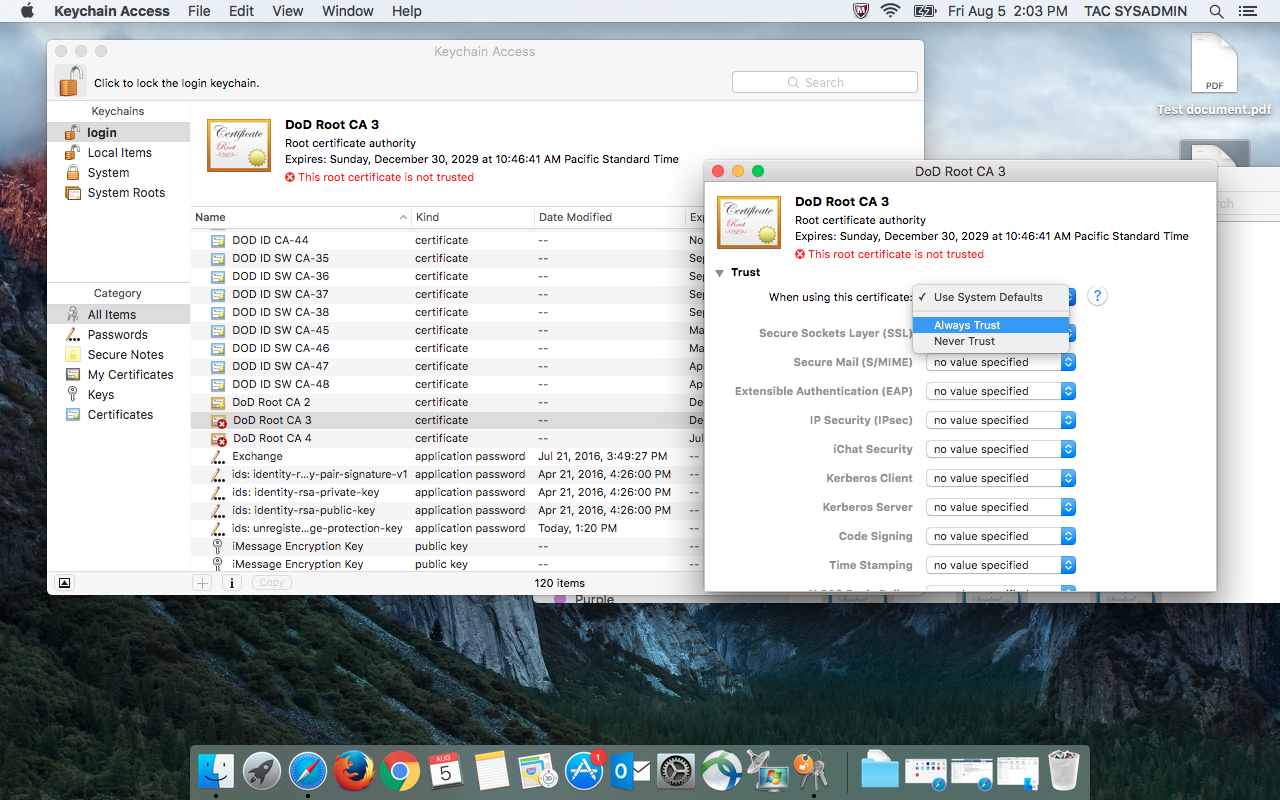The image size is (1280, 800).
Task: Click the info (i) button below the list
Action: [x=231, y=583]
